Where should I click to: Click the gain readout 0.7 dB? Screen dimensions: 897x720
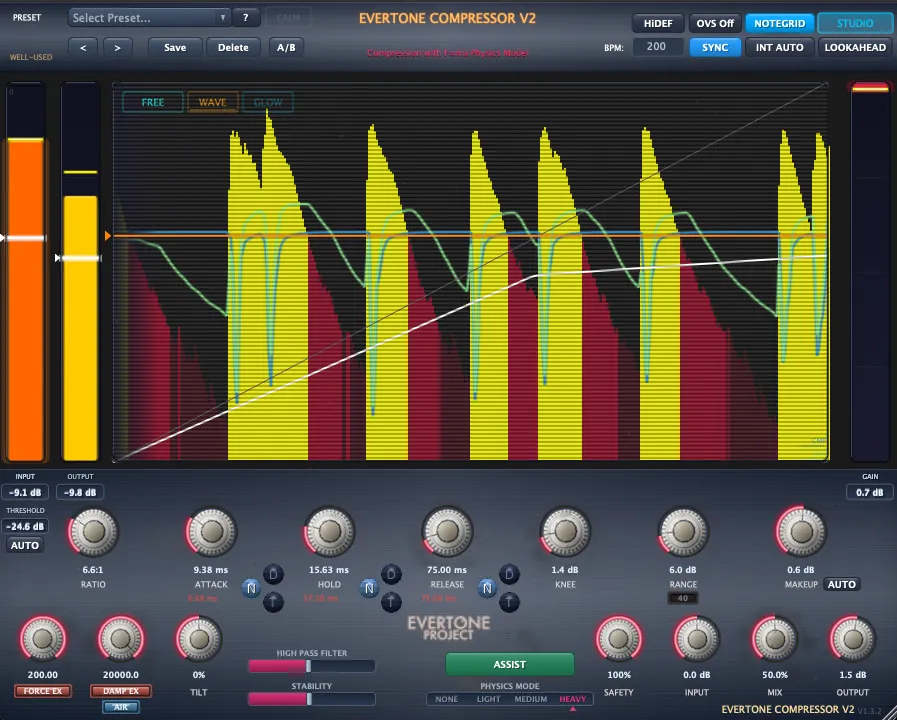point(870,492)
